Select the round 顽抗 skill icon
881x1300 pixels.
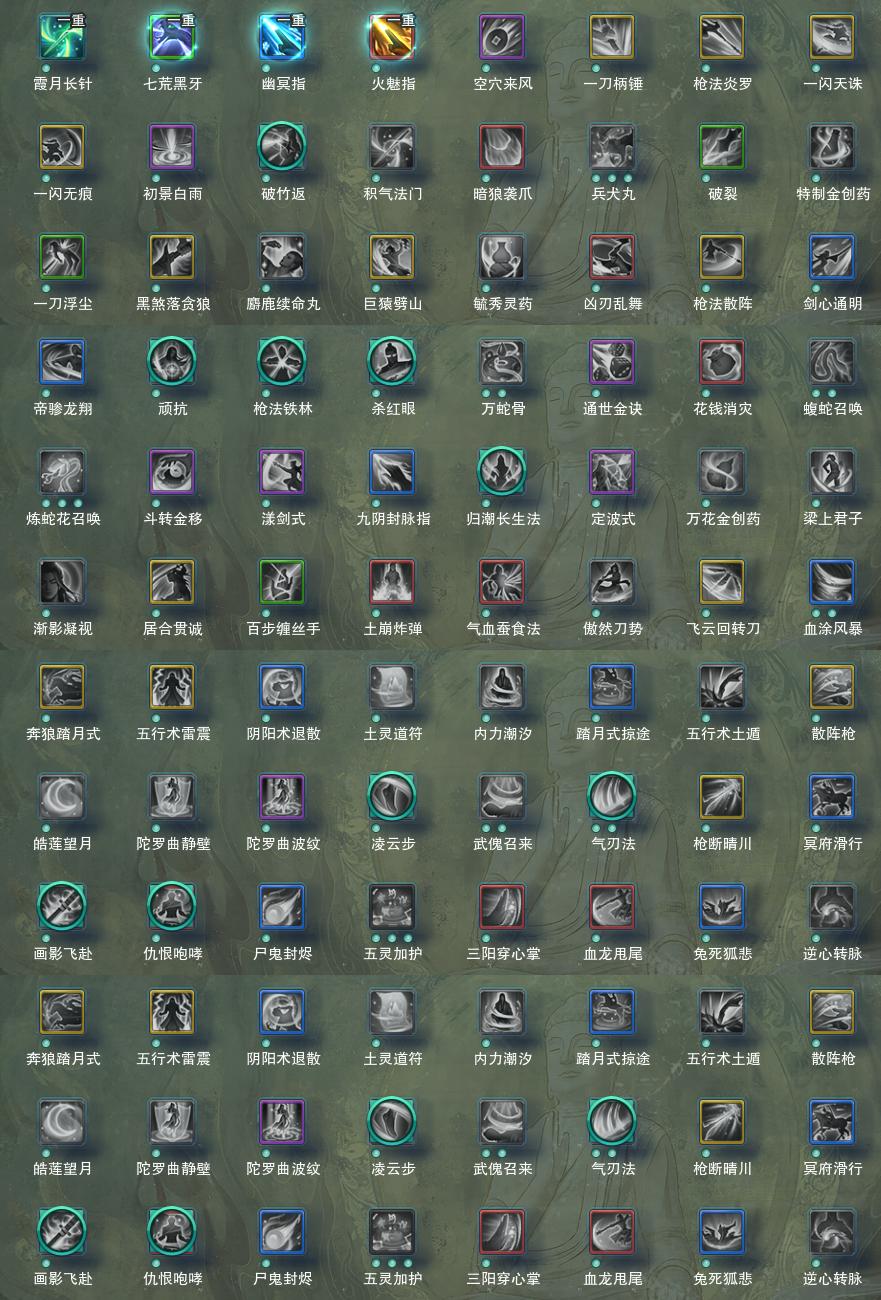(x=172, y=362)
